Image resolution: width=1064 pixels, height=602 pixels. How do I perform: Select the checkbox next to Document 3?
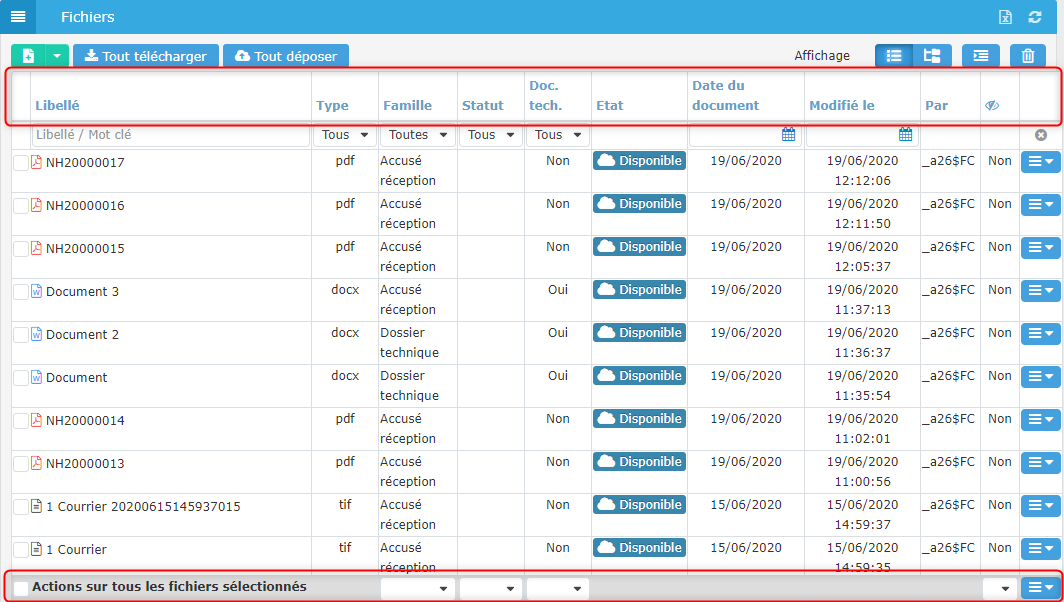(21, 292)
